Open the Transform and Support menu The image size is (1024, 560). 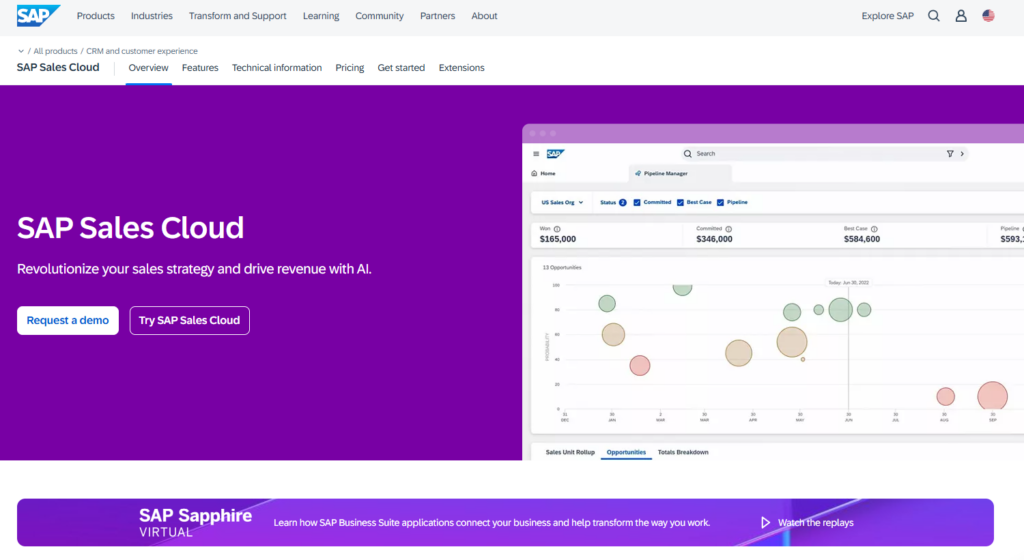coord(238,16)
